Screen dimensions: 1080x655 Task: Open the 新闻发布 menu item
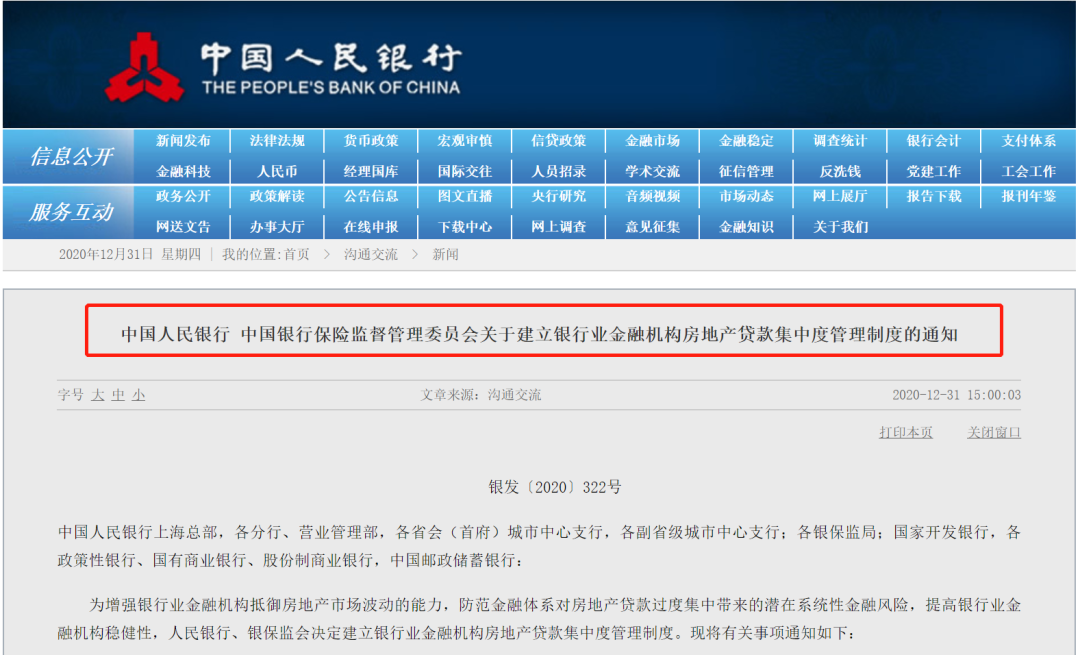tap(183, 141)
